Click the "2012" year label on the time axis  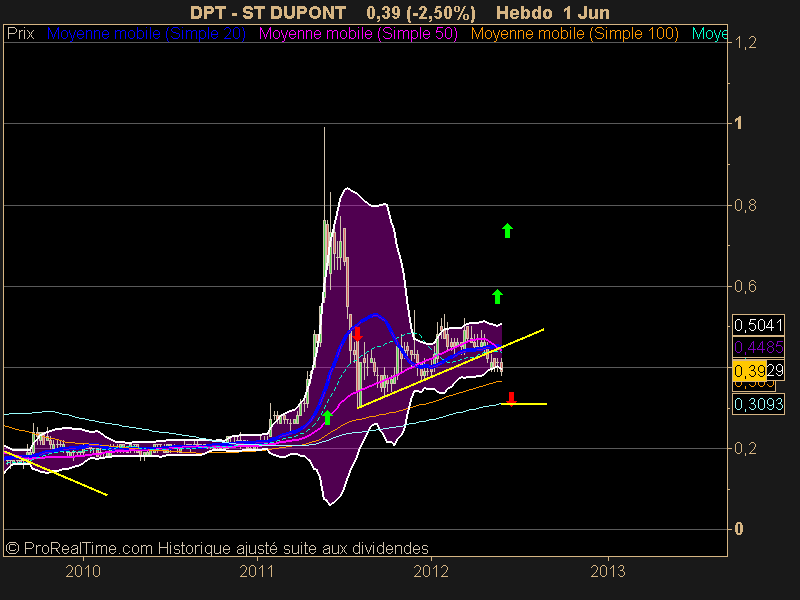(x=431, y=571)
